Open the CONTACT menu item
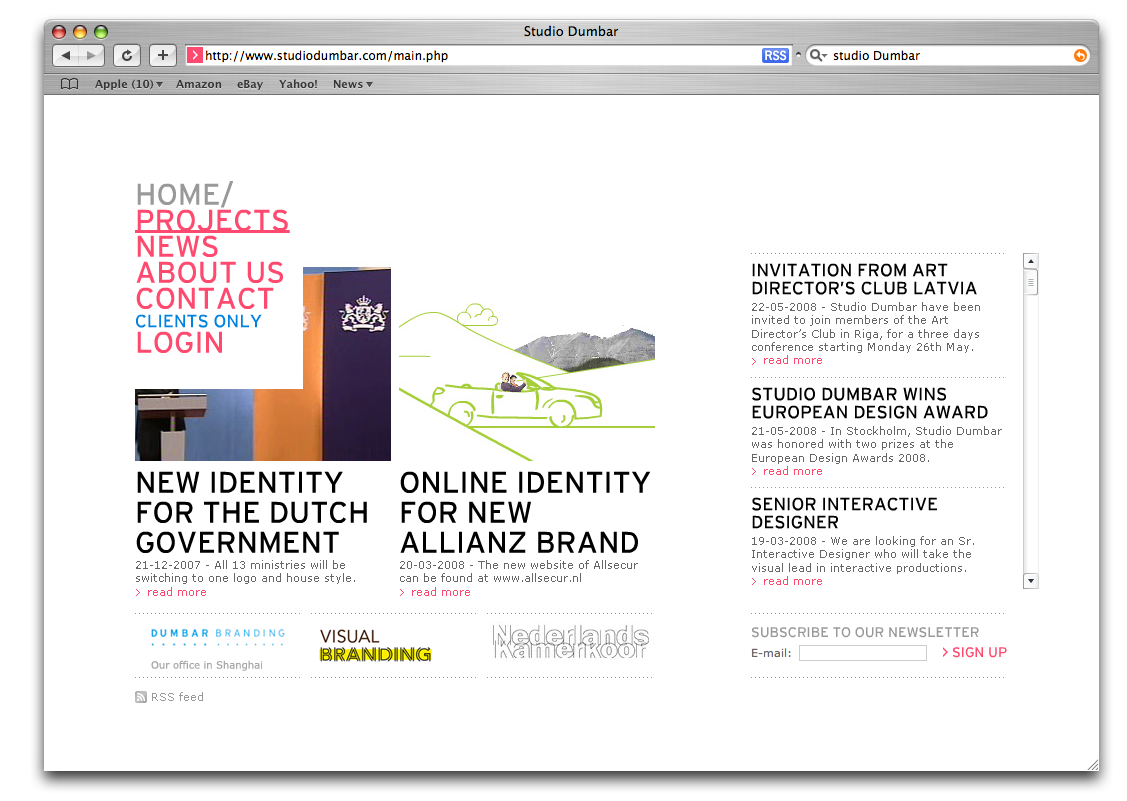Screen dimensions: 1127x801 (x=205, y=298)
